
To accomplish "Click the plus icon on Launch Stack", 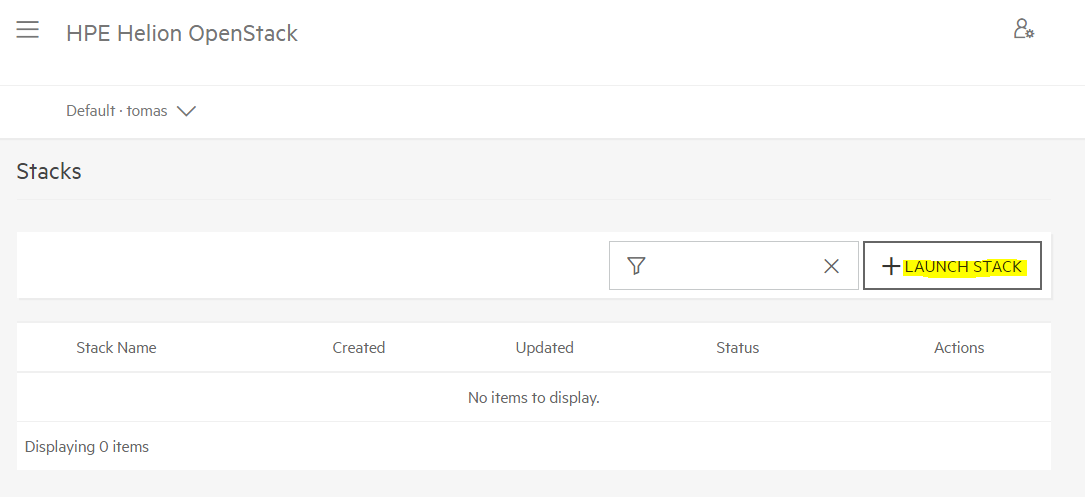I will tap(891, 266).
